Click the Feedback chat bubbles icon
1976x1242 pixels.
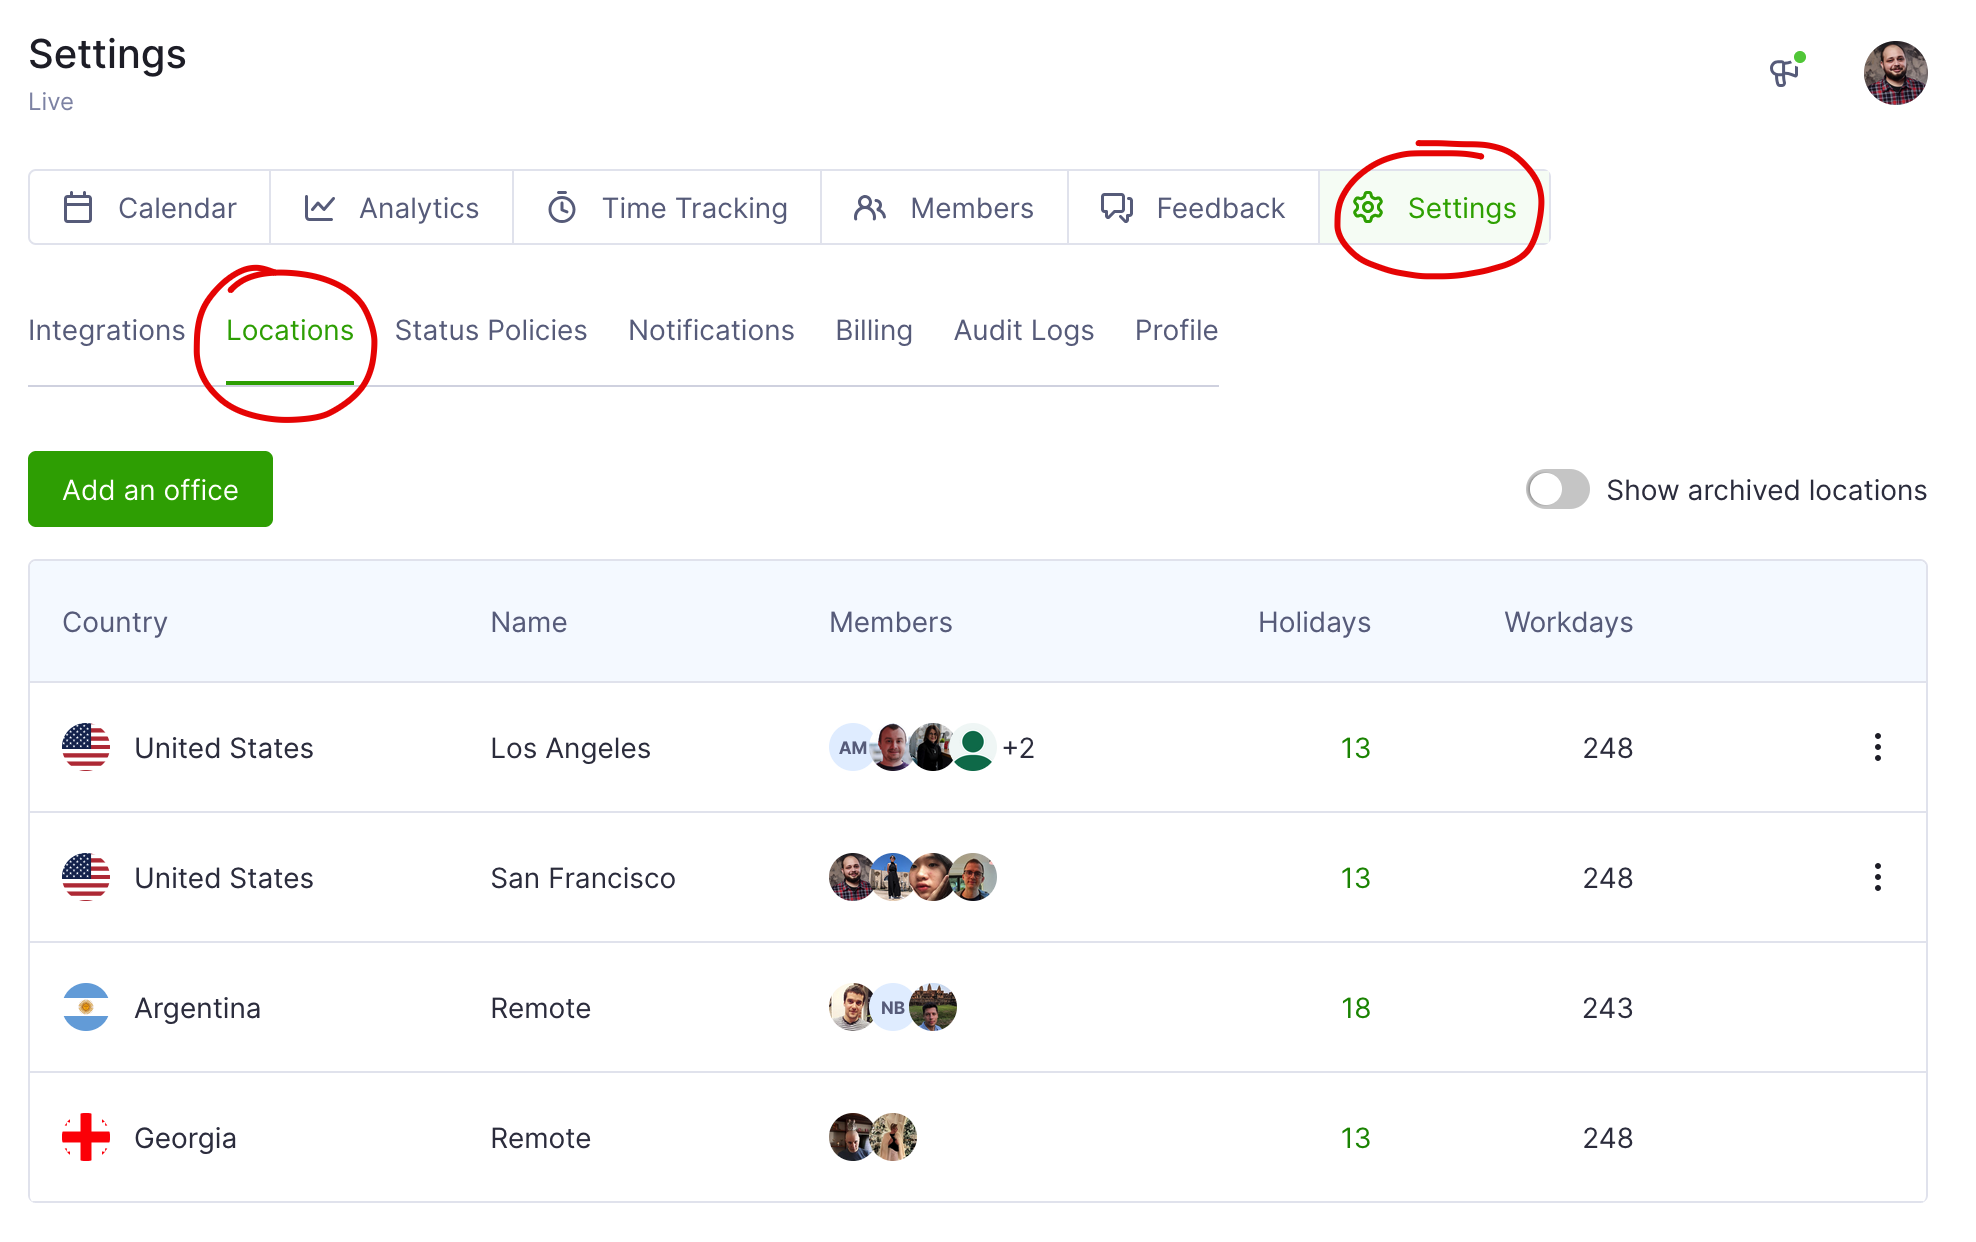click(x=1117, y=208)
